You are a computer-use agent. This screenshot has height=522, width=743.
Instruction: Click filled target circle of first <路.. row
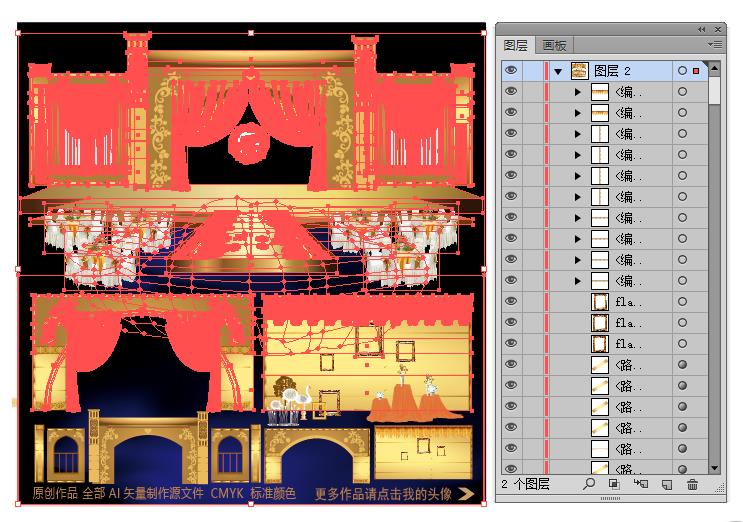point(682,364)
